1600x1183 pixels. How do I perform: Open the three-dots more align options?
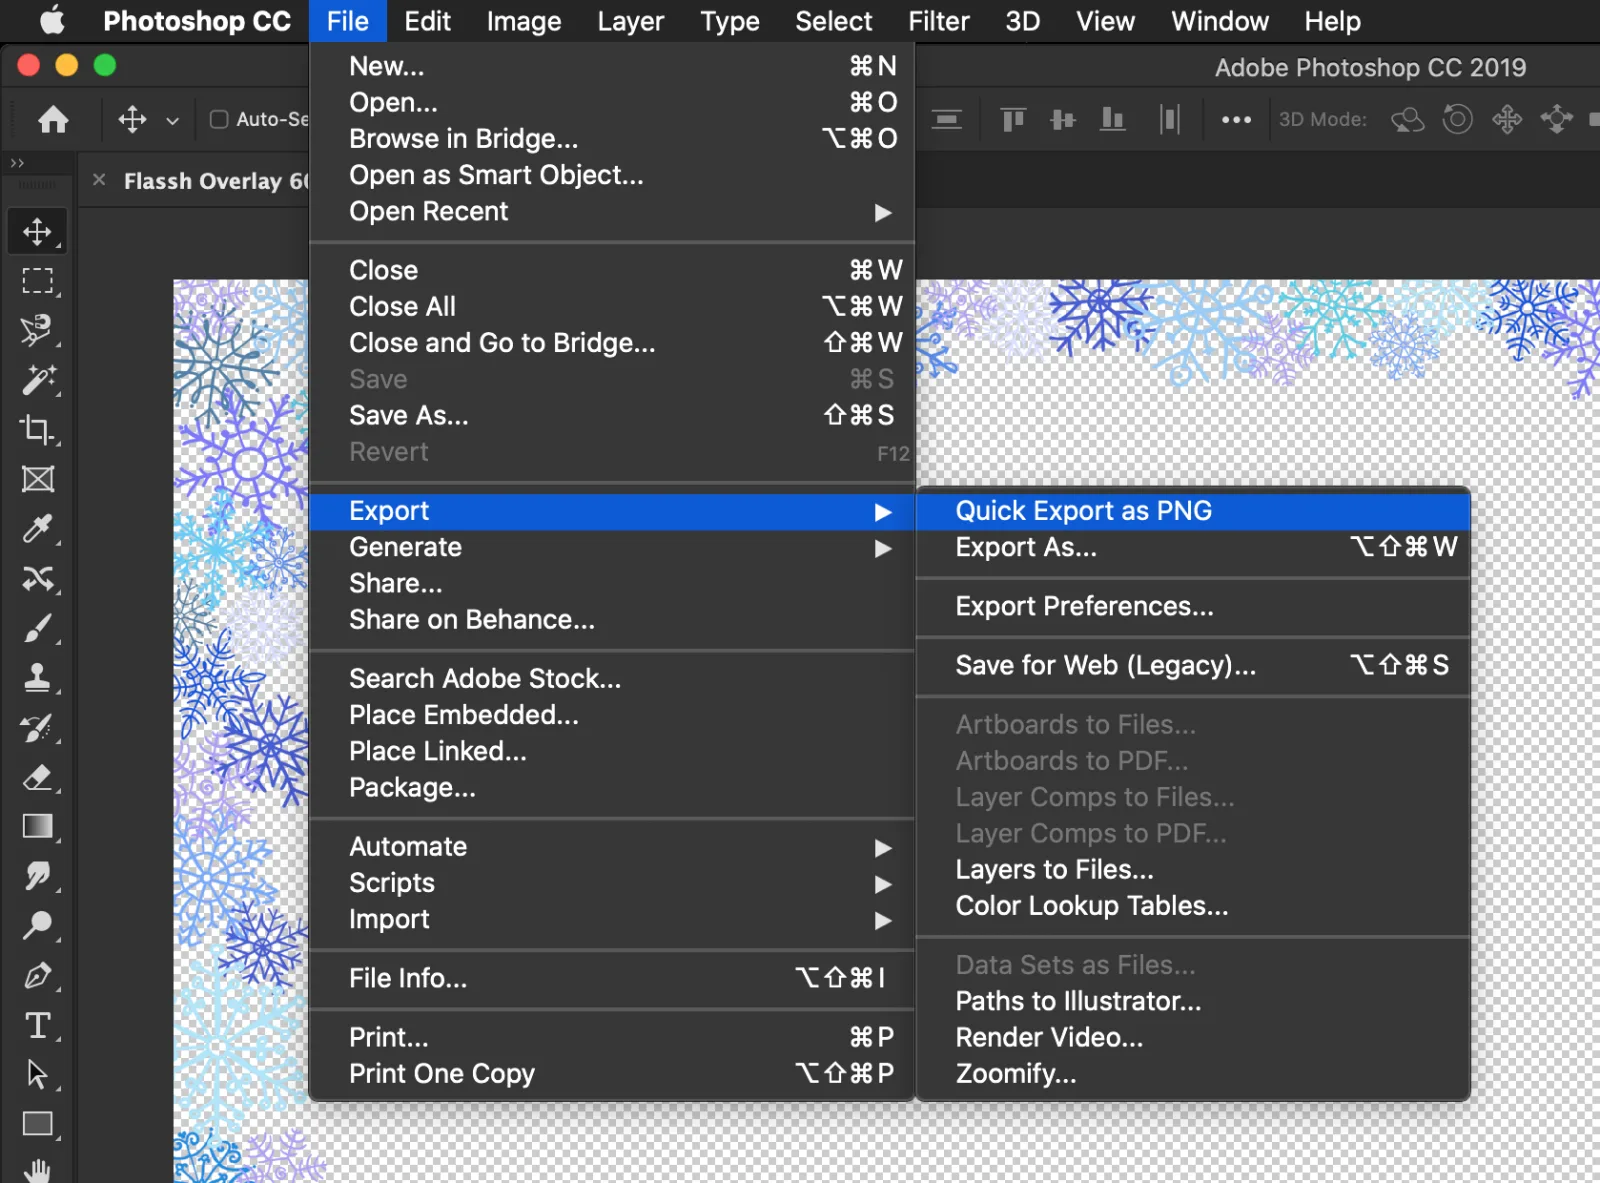click(x=1236, y=120)
